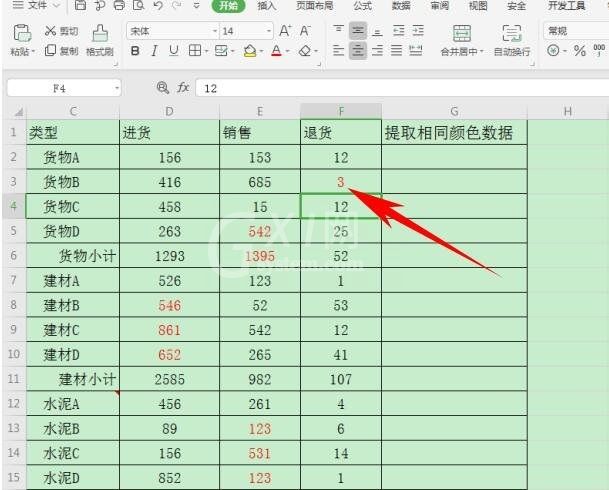The image size is (609, 490).
Task: Click the Save icon in quick access toolbar
Action: 80,5
